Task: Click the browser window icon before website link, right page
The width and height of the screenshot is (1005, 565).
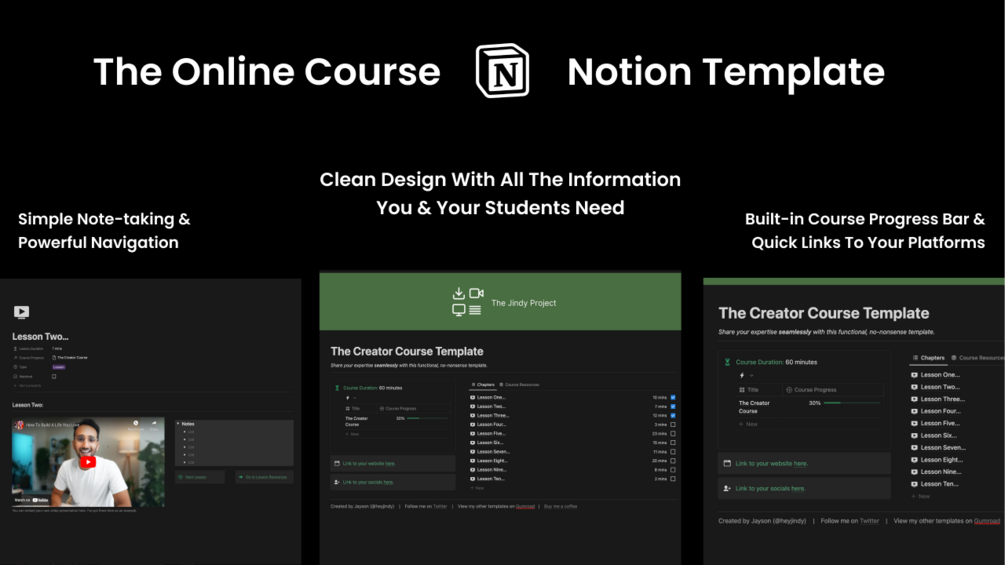Action: [x=727, y=463]
